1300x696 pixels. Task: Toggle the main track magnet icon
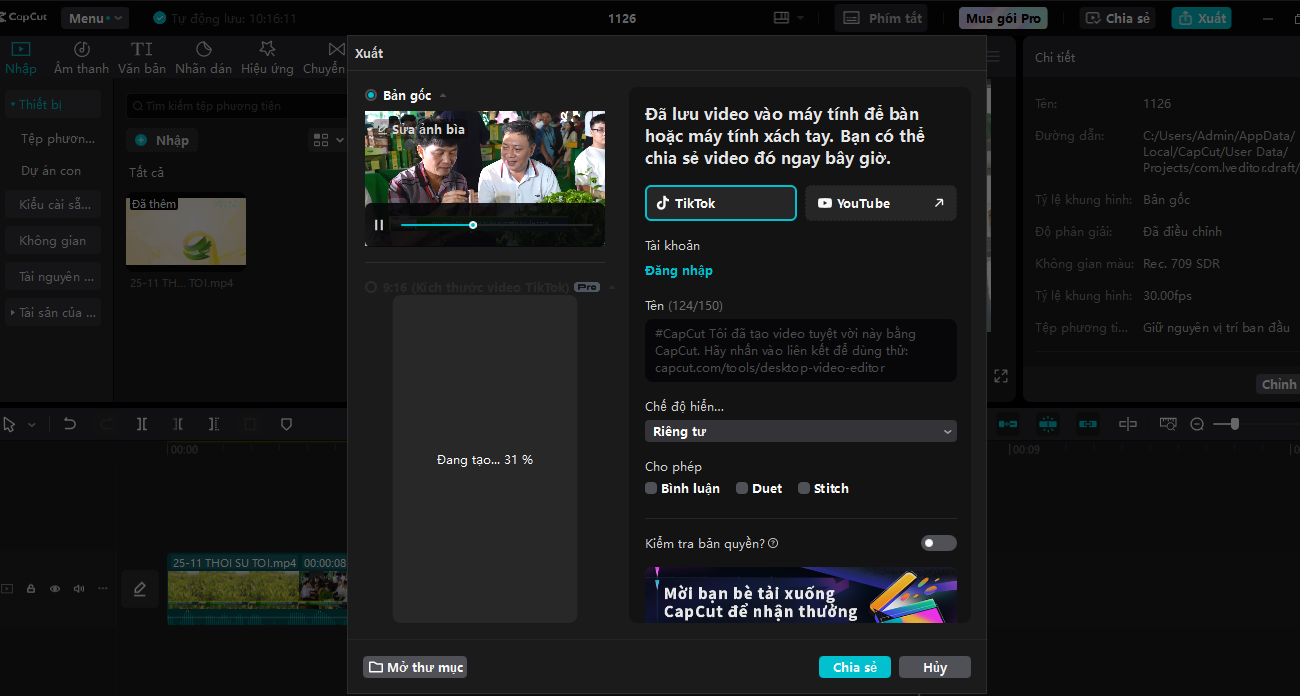1008,424
